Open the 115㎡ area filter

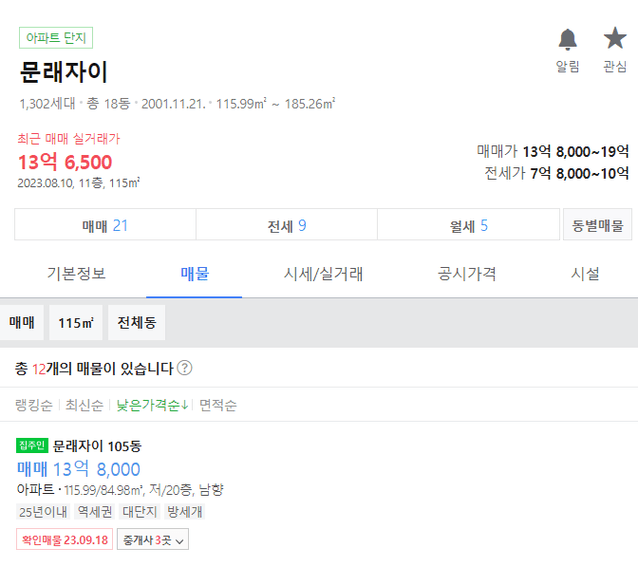tap(76, 322)
